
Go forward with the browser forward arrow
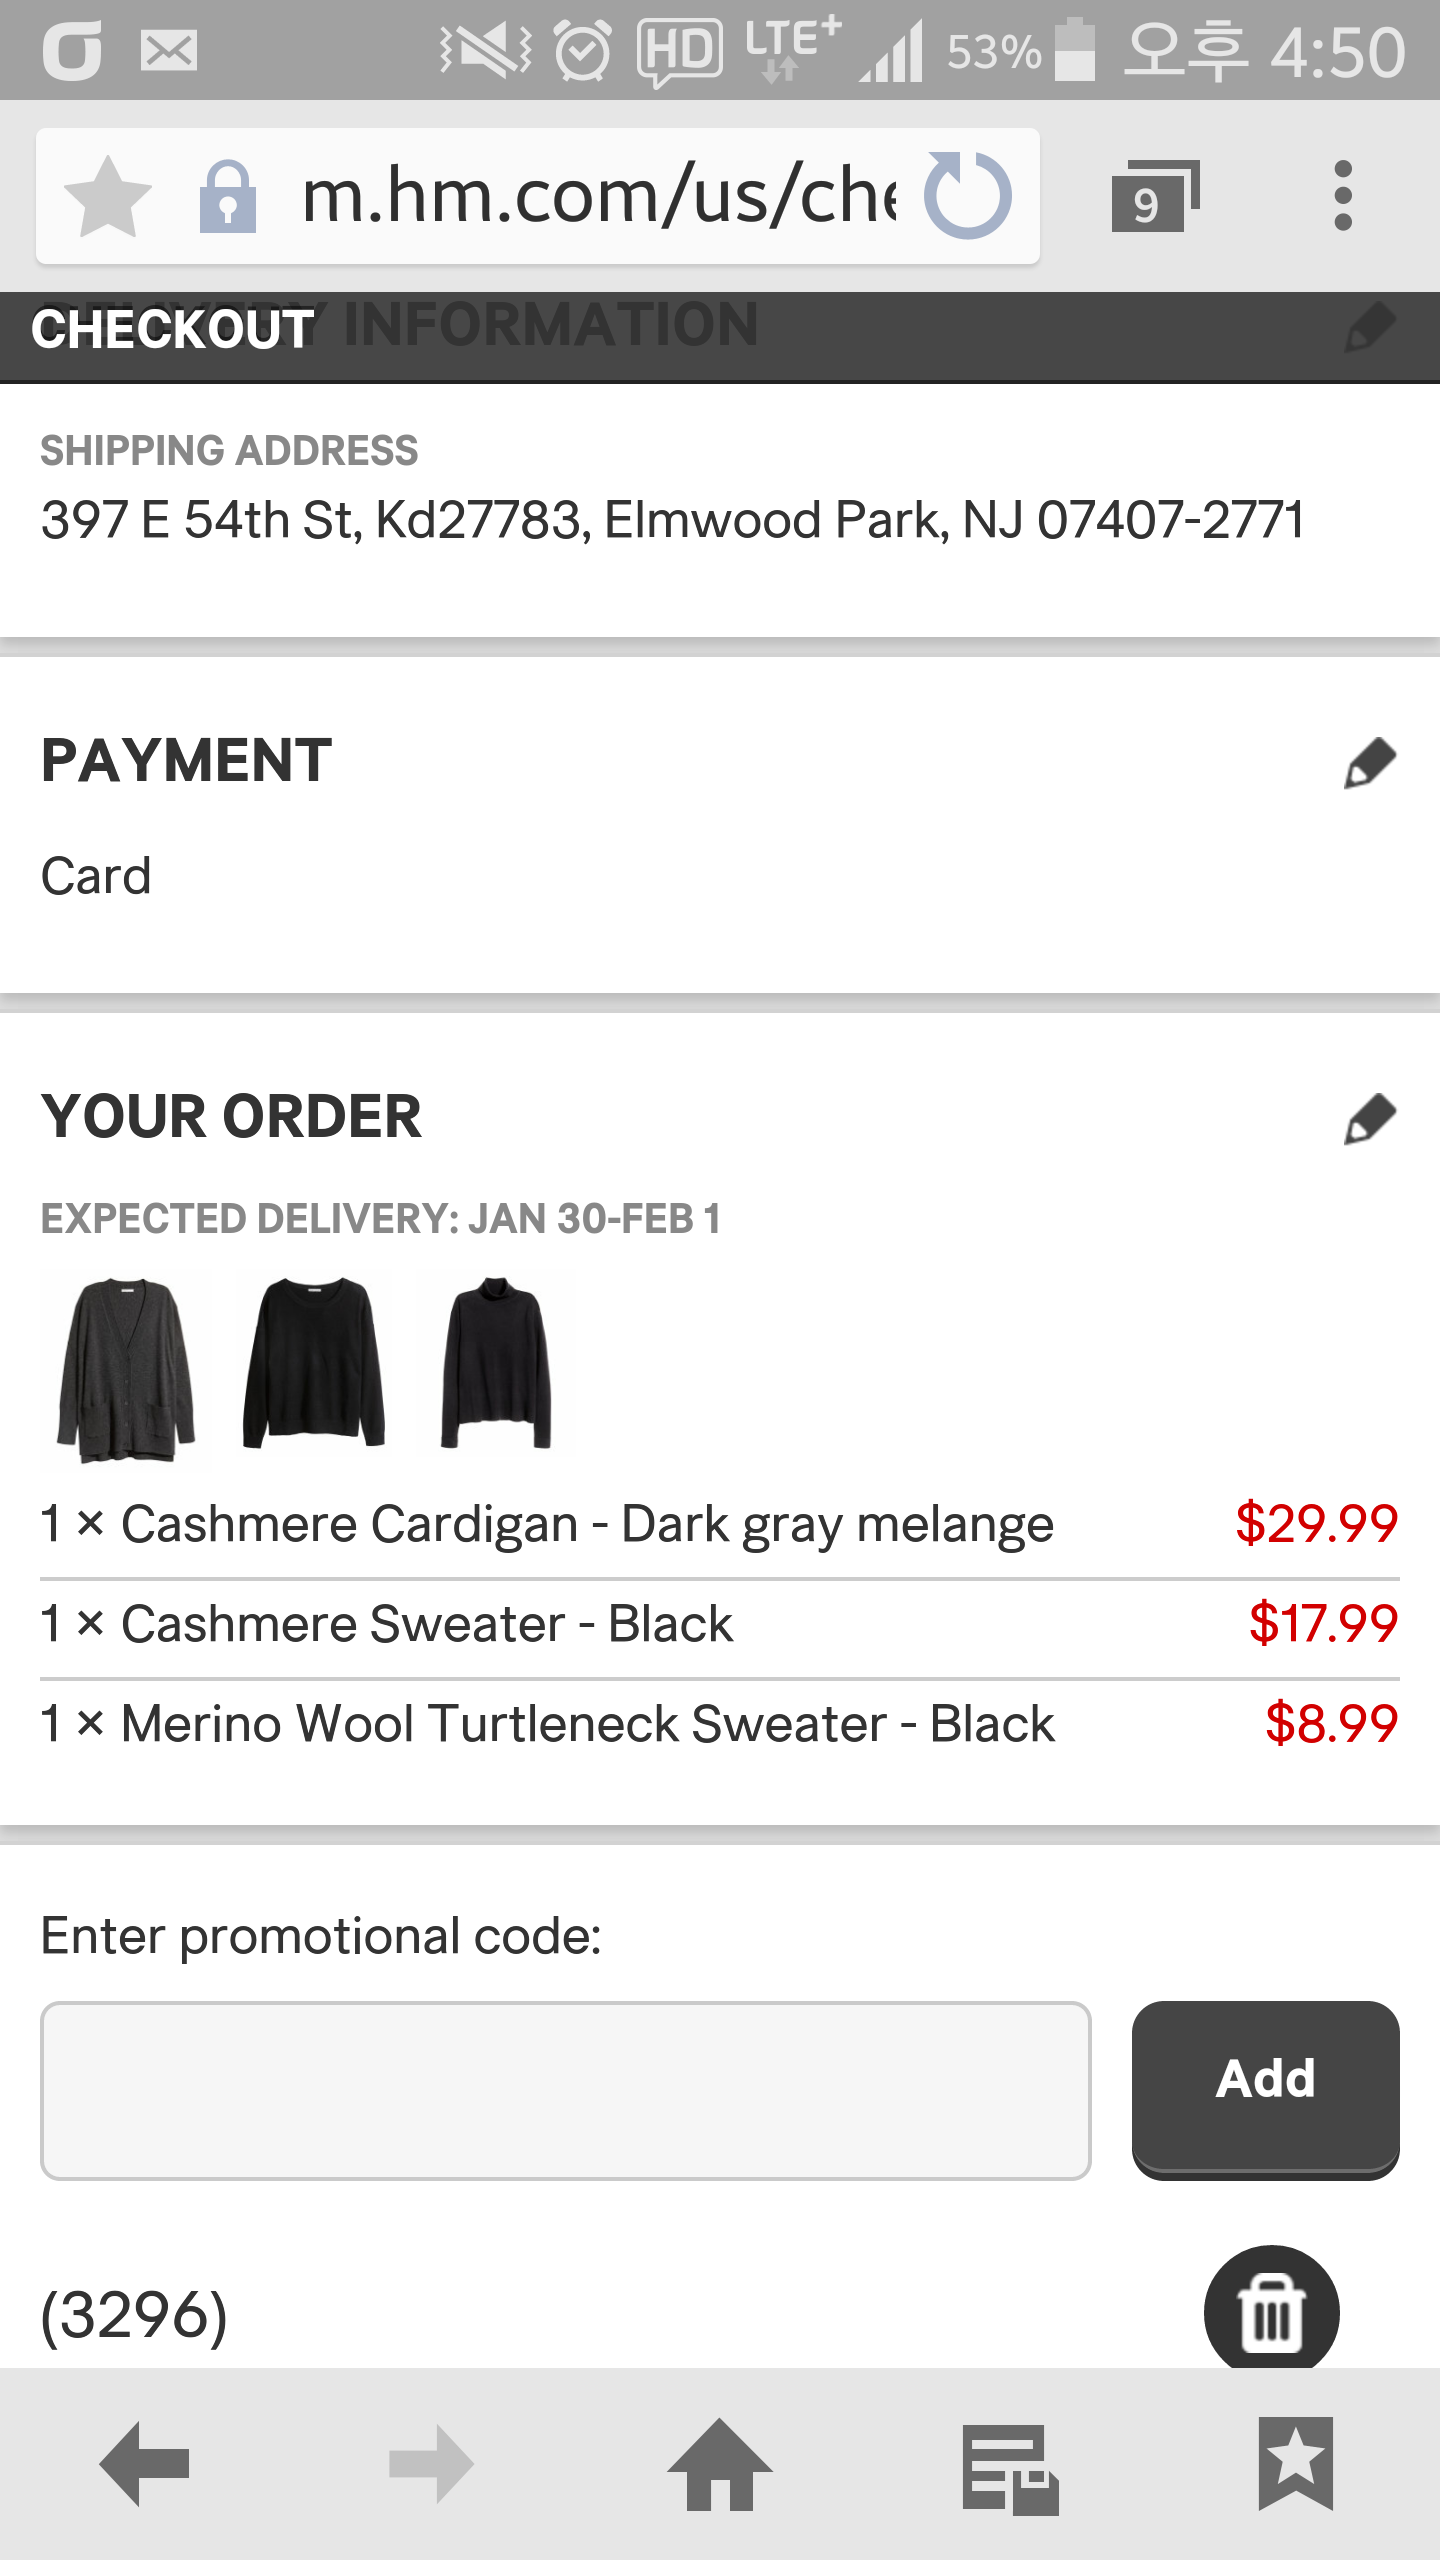(432, 2464)
